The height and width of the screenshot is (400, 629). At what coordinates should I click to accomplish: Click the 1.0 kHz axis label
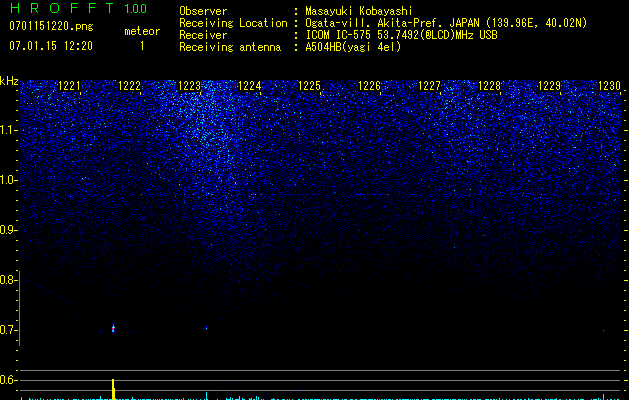[x=8, y=180]
